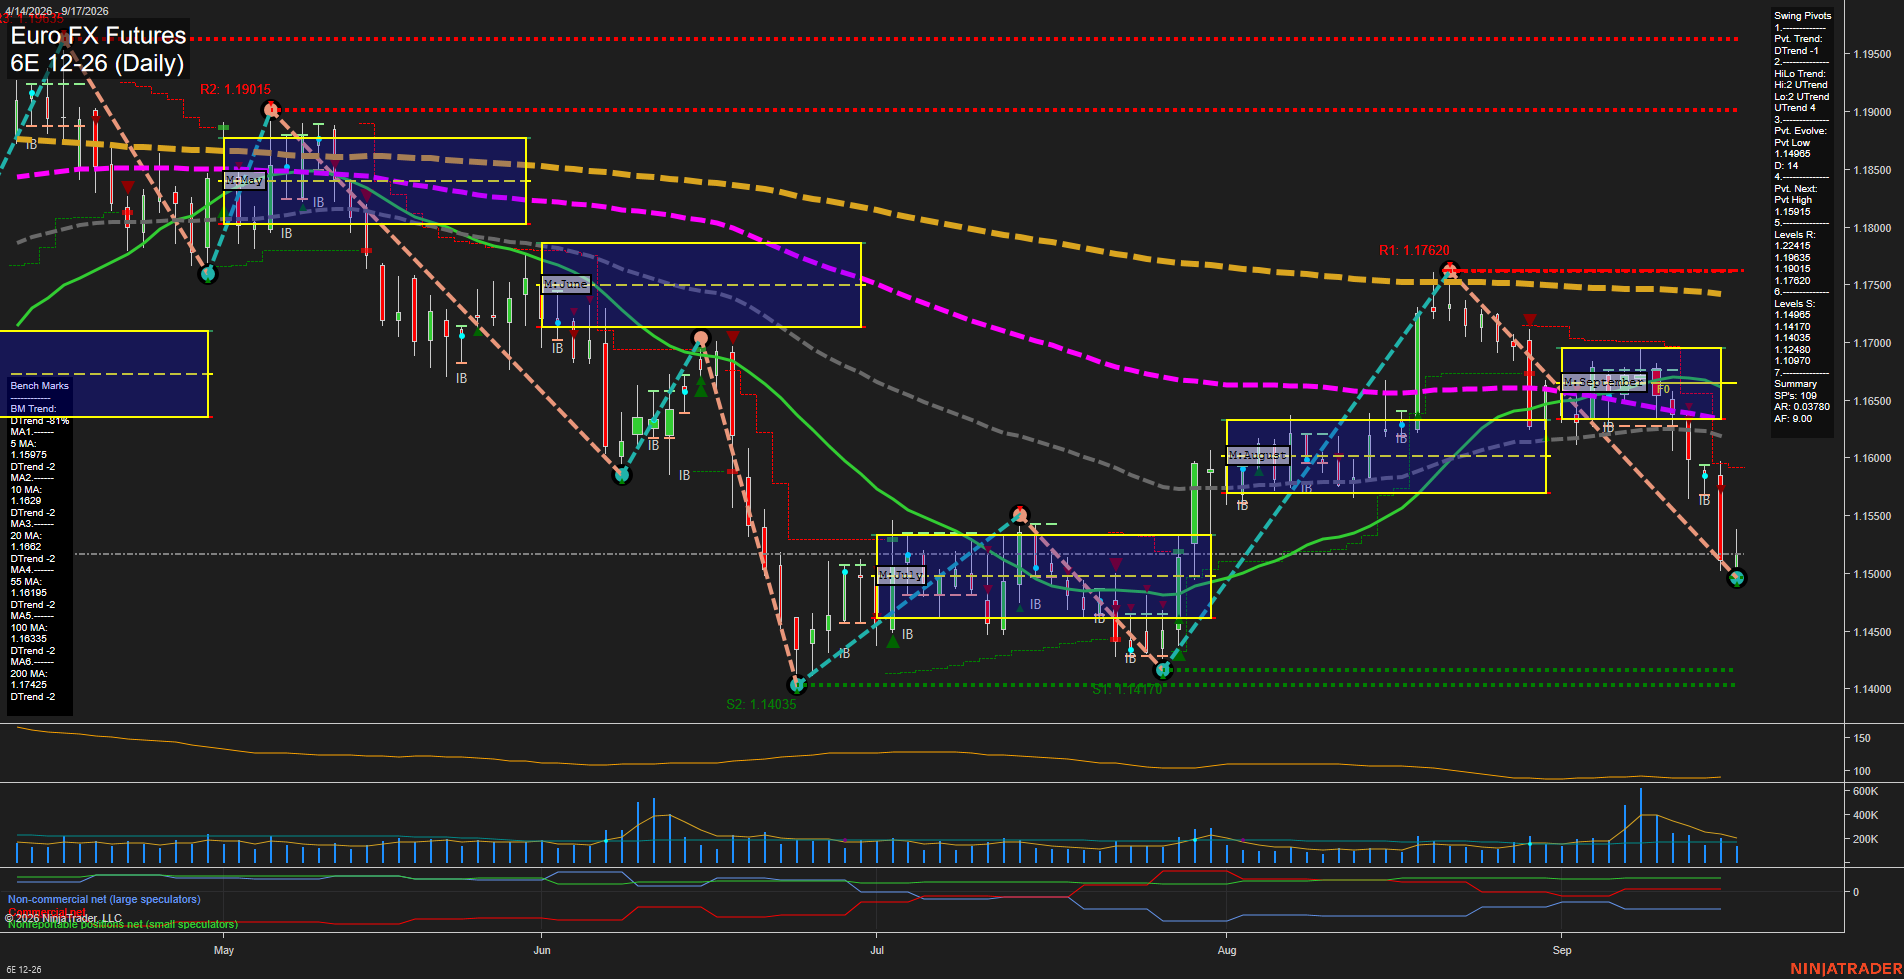This screenshot has height=979, width=1904.
Task: Click the red down-arrow signal above July box
Action: point(1116,564)
